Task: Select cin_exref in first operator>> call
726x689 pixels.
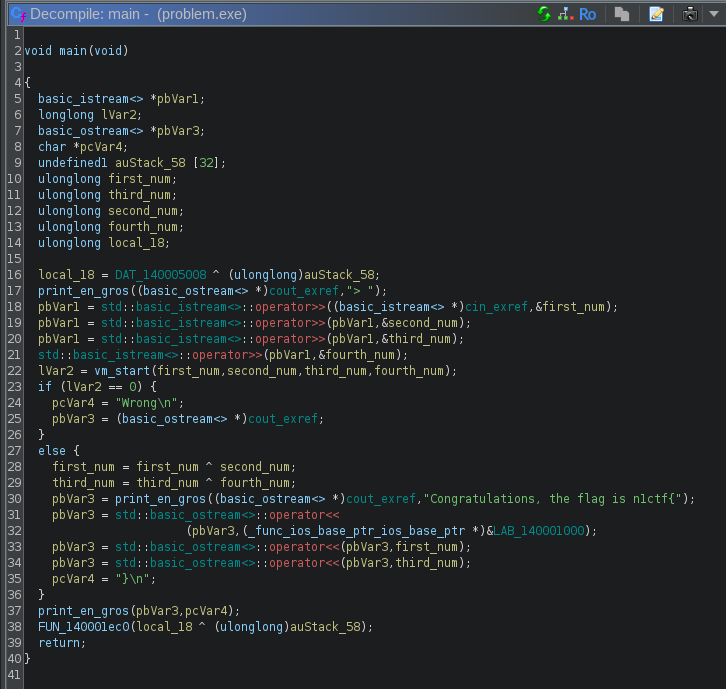Action: (498, 306)
